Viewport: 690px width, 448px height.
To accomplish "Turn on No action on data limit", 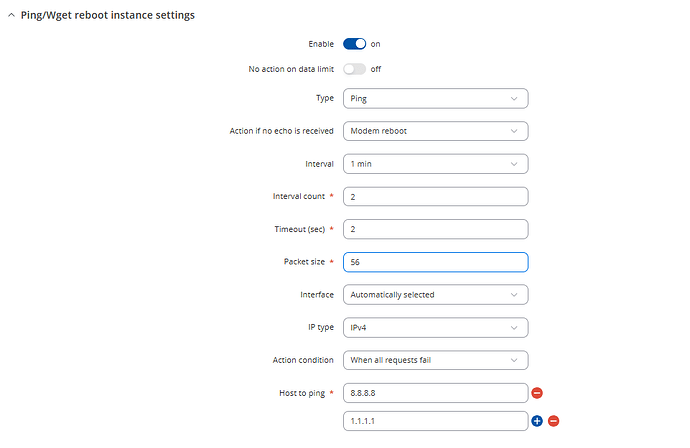I will [x=355, y=69].
